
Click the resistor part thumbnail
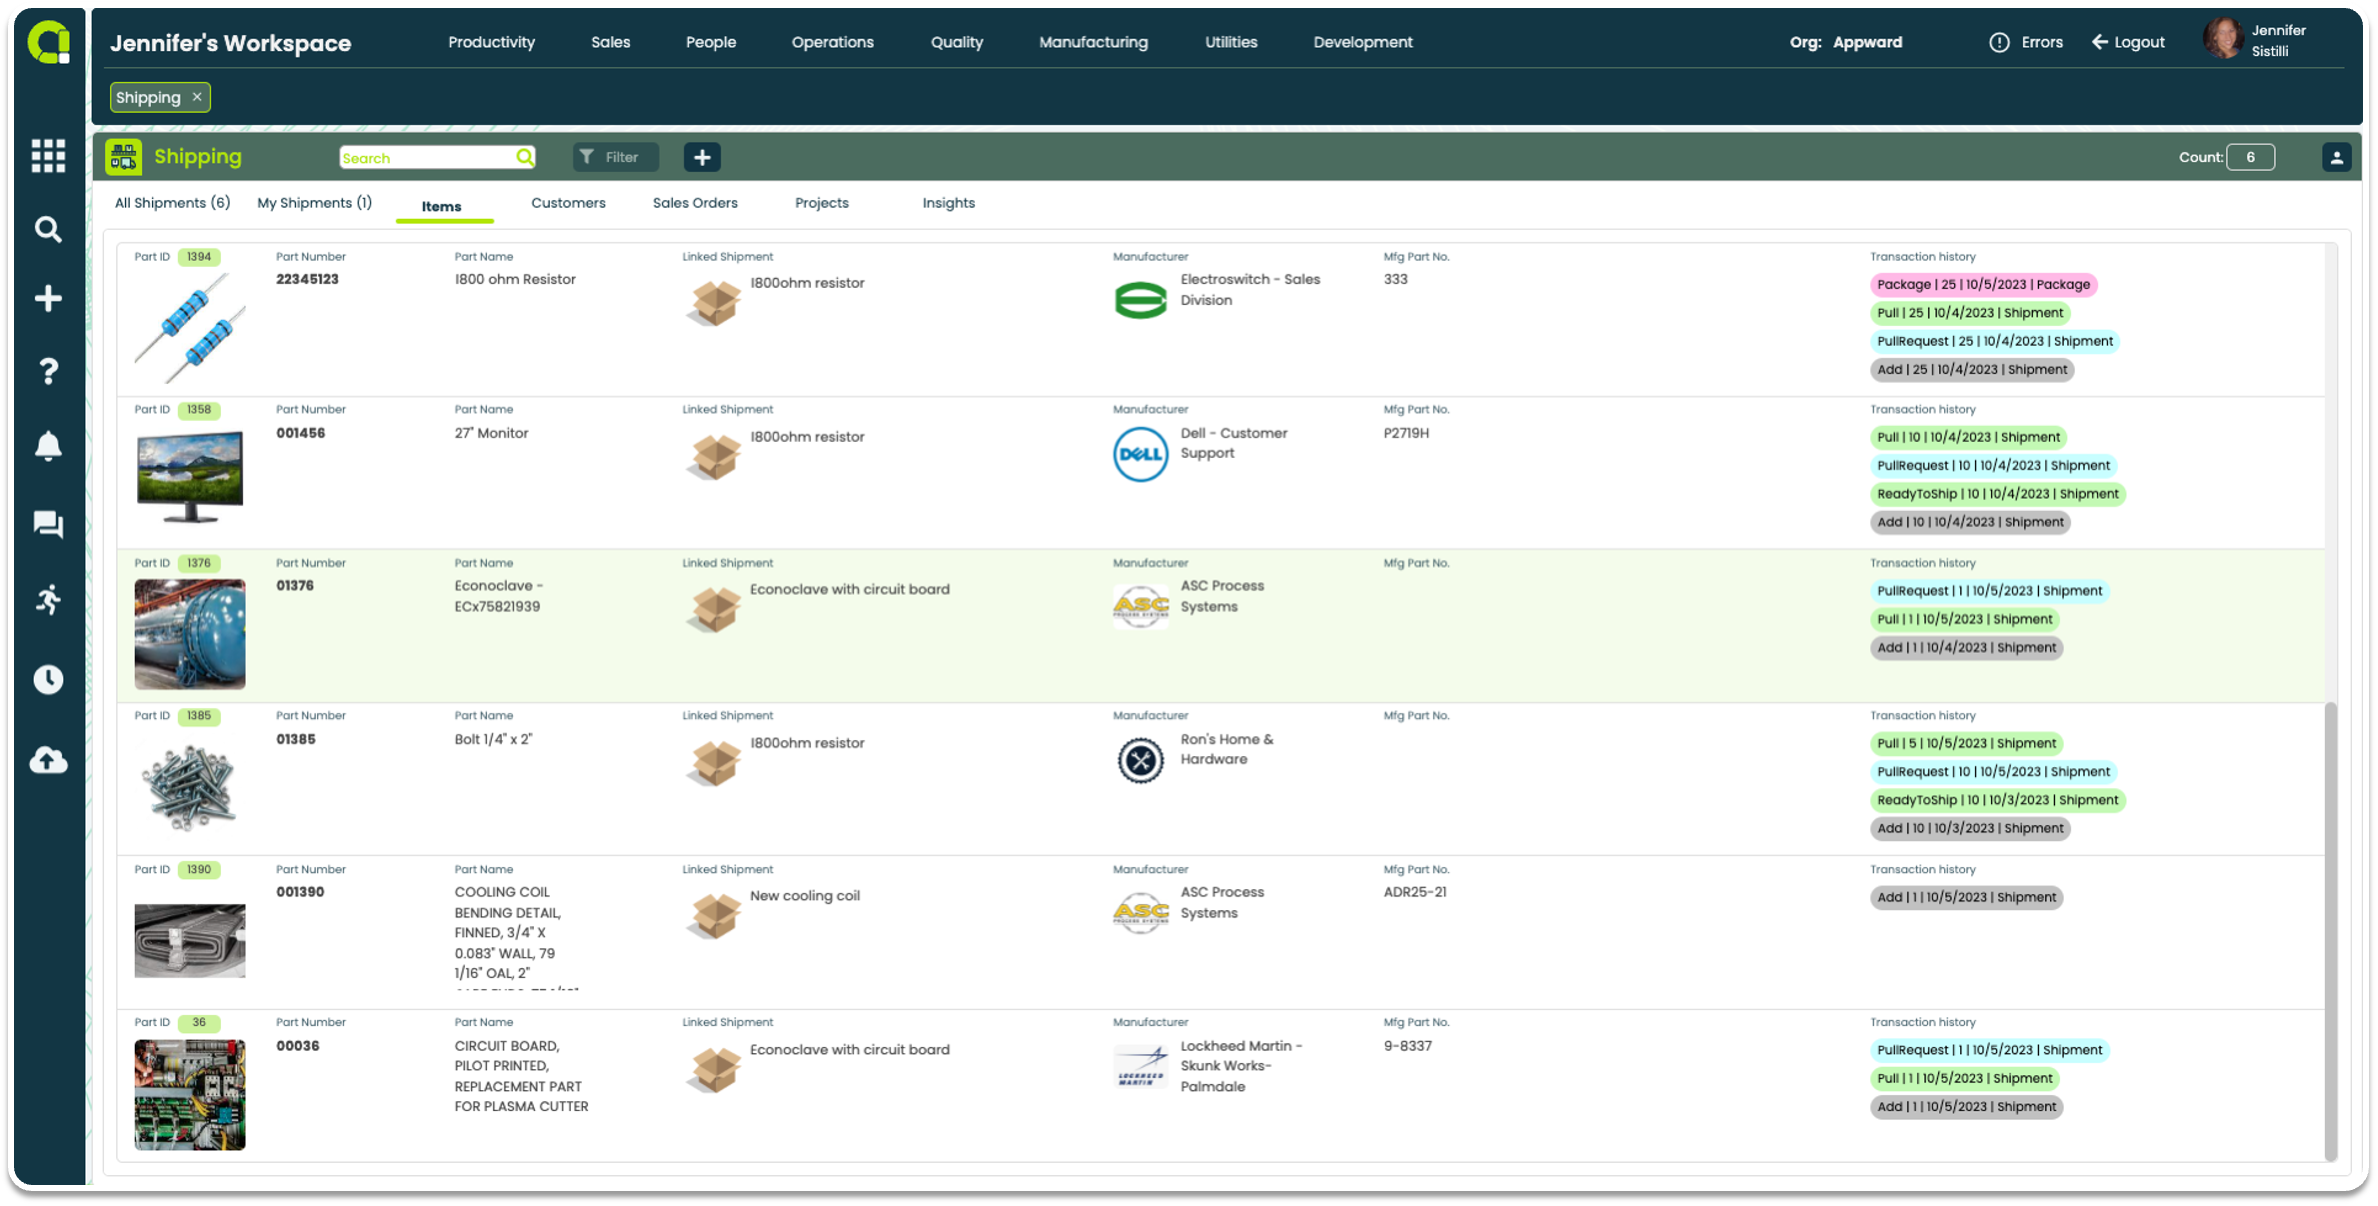189,328
